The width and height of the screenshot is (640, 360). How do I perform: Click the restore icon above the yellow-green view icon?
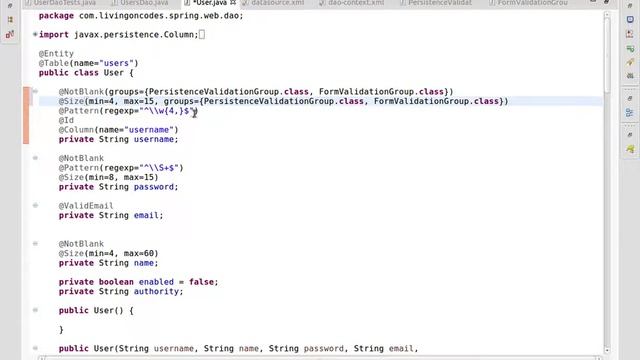tap(630, 135)
